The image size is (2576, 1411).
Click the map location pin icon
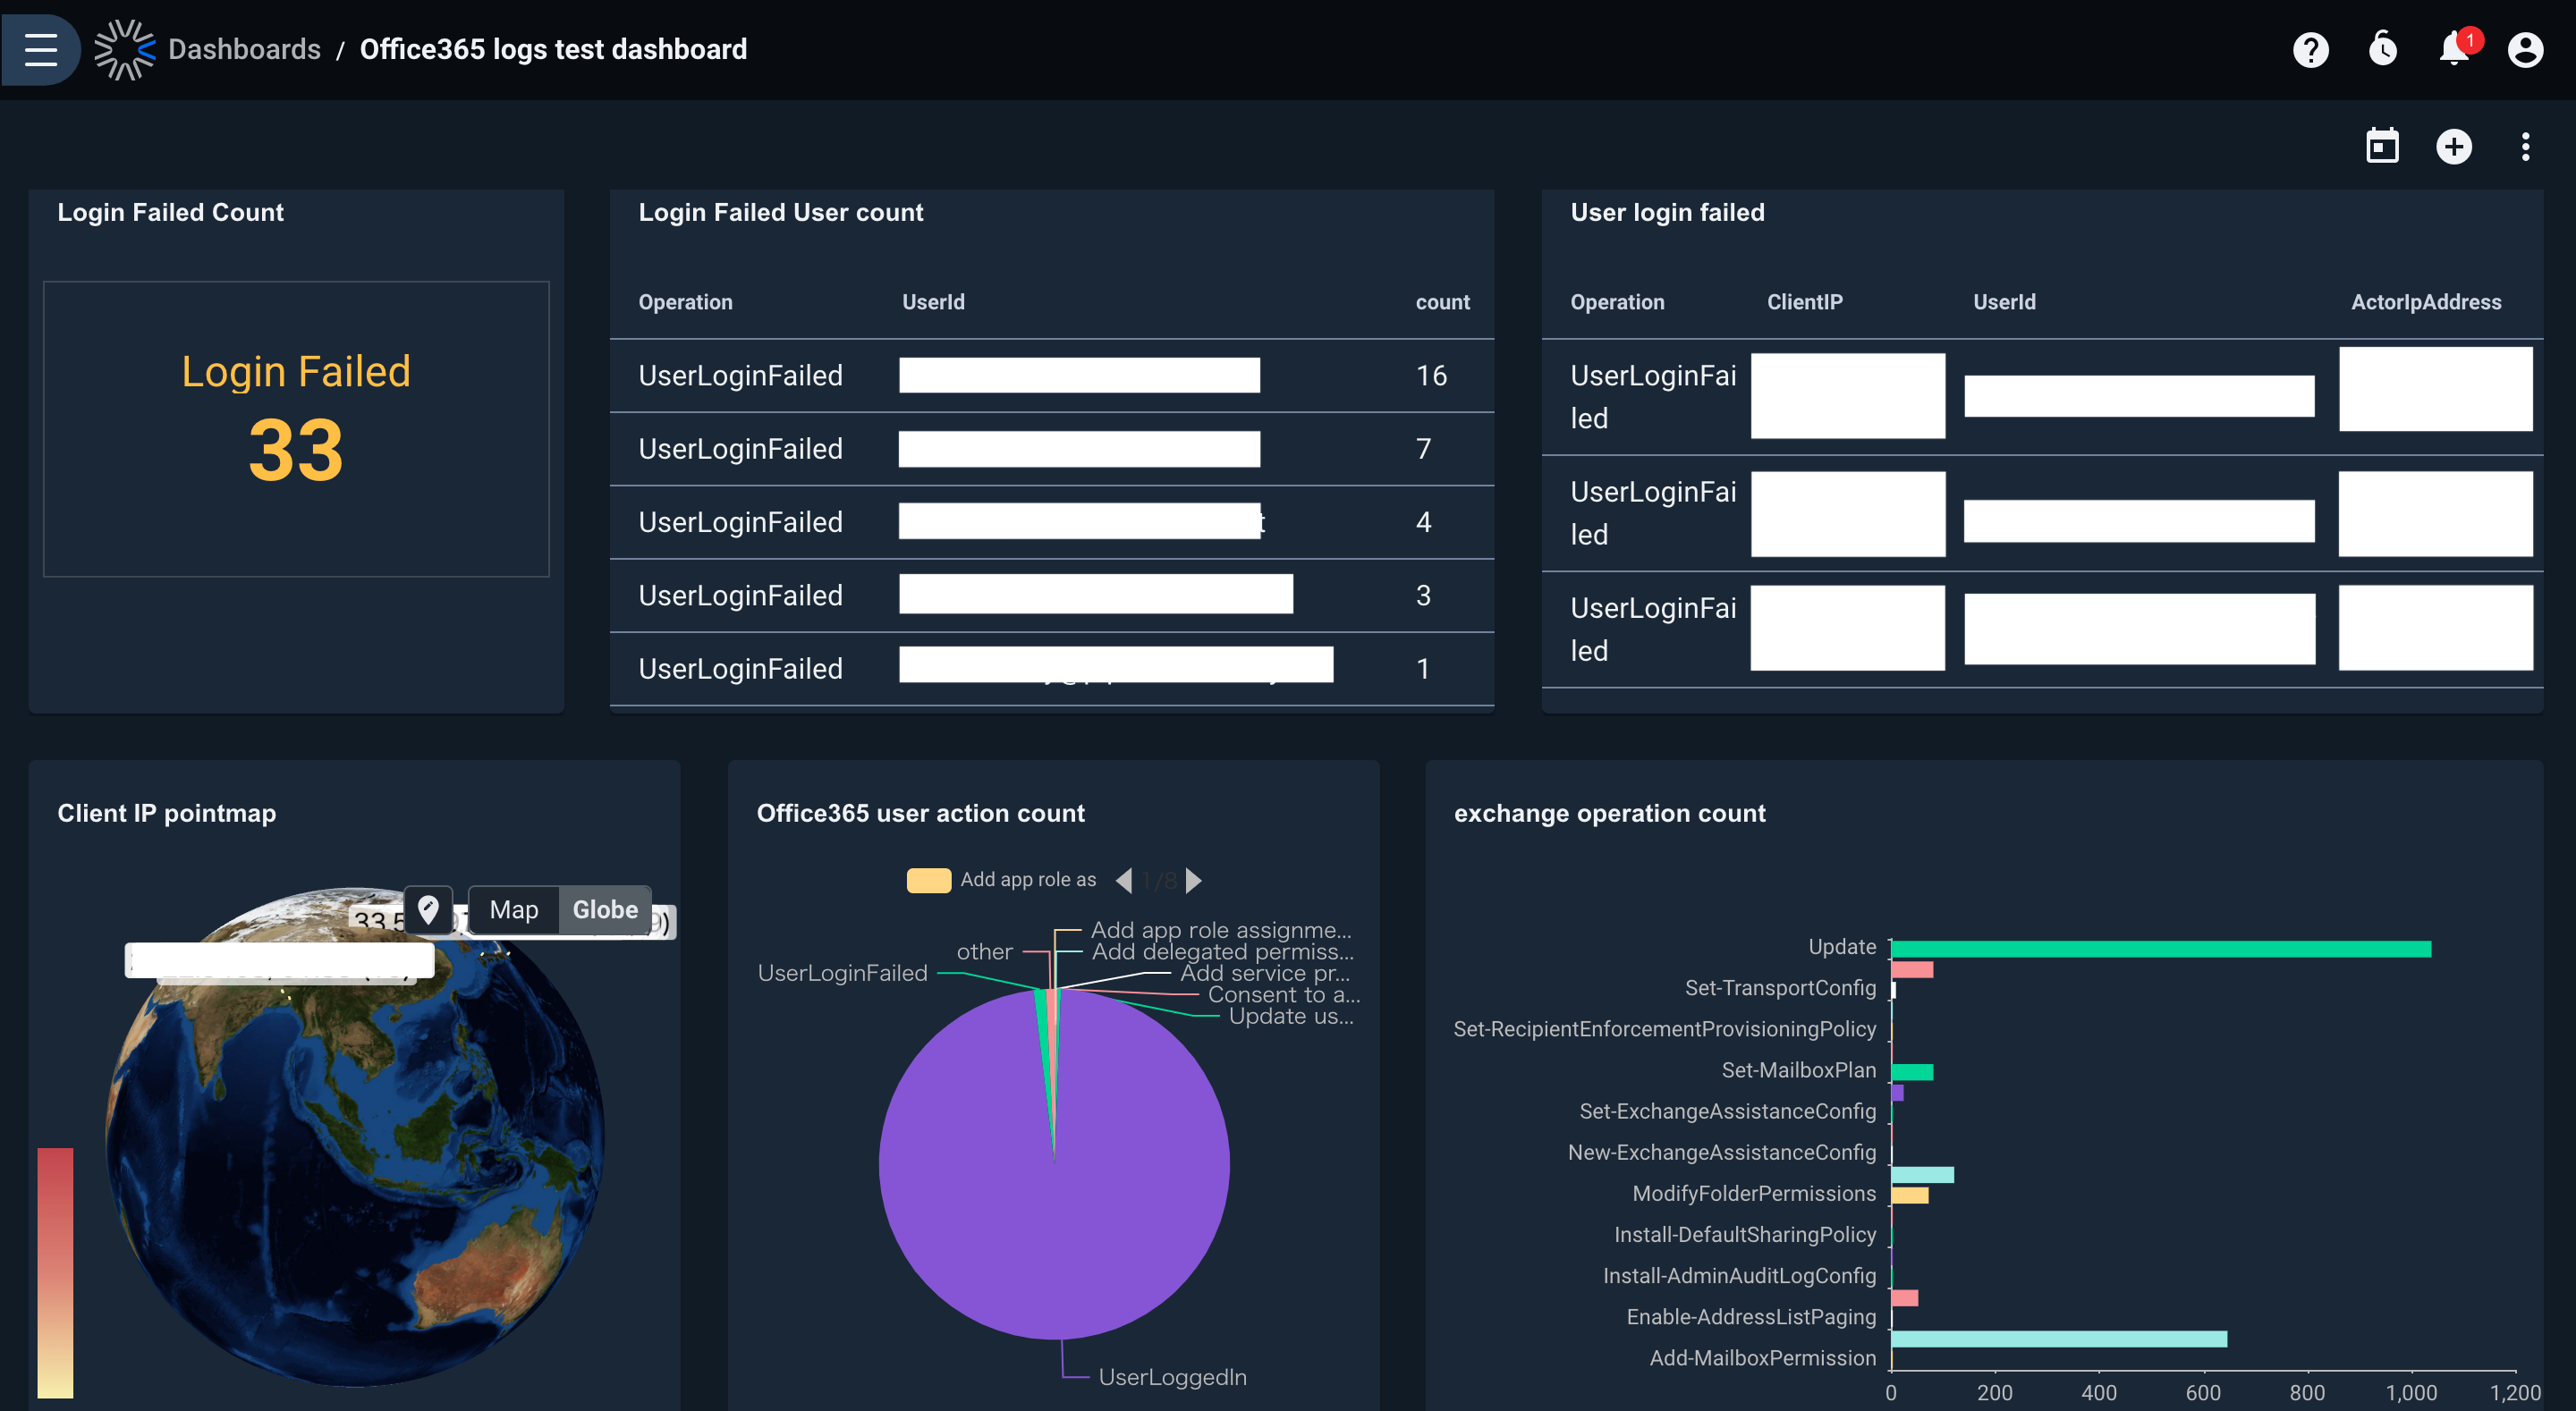(x=428, y=909)
